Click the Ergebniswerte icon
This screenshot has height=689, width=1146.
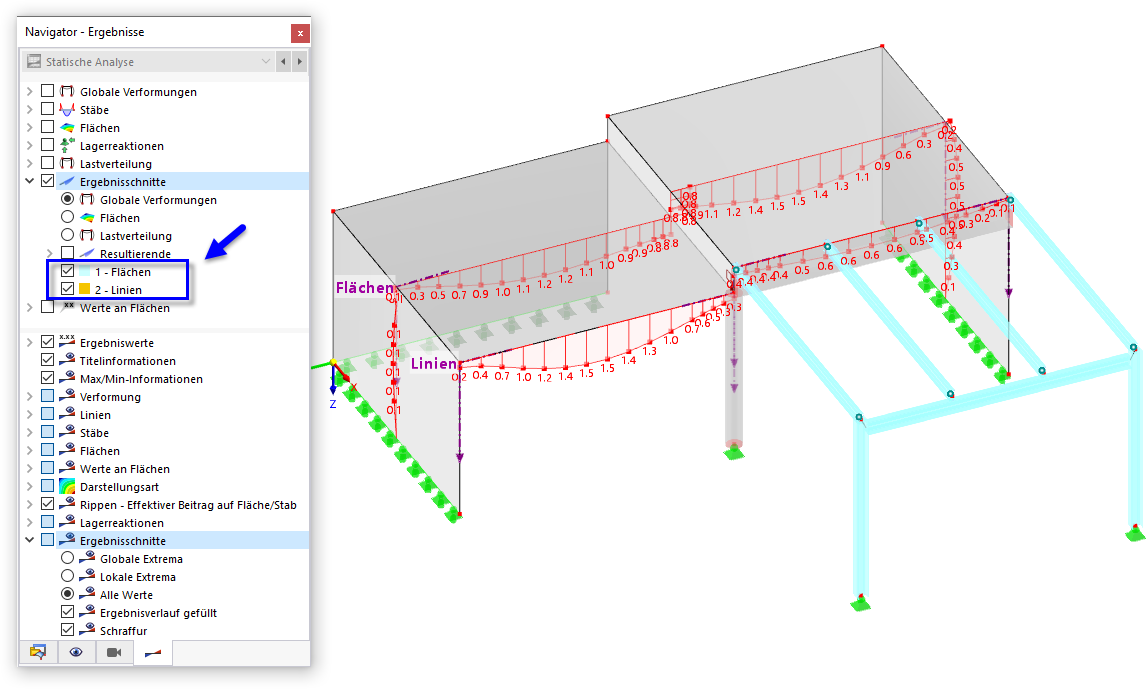click(x=67, y=341)
